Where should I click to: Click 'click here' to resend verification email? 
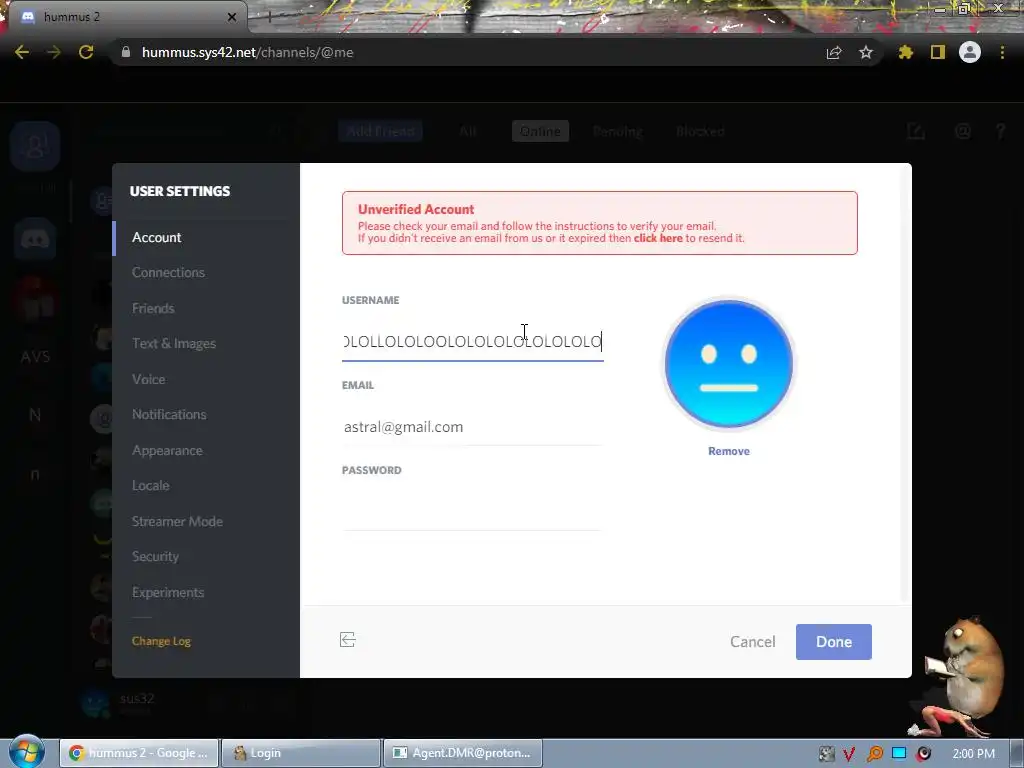click(x=658, y=238)
